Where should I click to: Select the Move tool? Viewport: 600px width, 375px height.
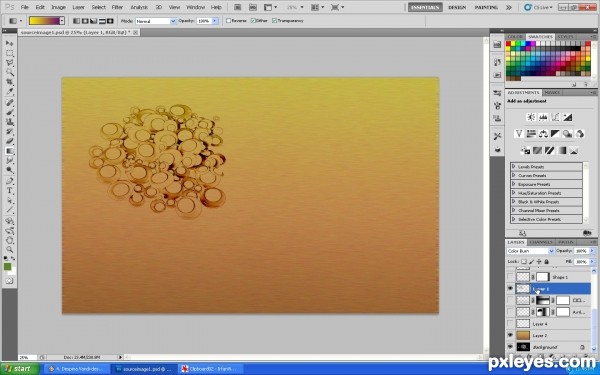[10, 43]
